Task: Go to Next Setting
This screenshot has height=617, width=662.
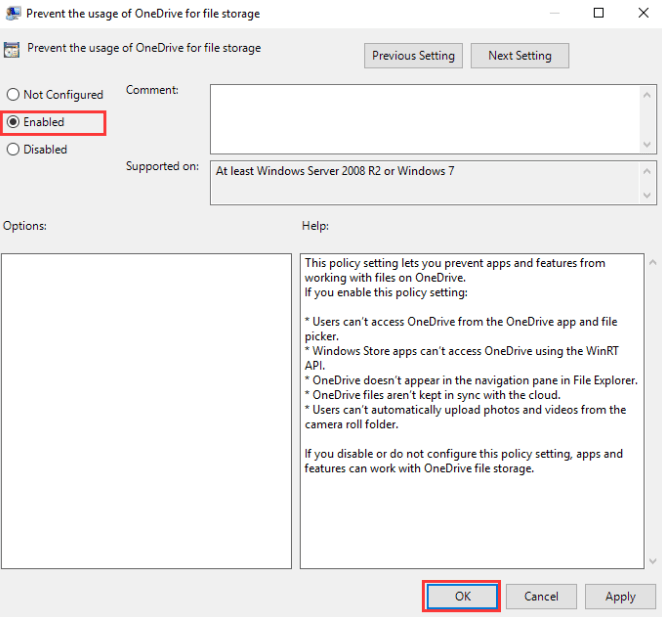Action: pos(520,56)
